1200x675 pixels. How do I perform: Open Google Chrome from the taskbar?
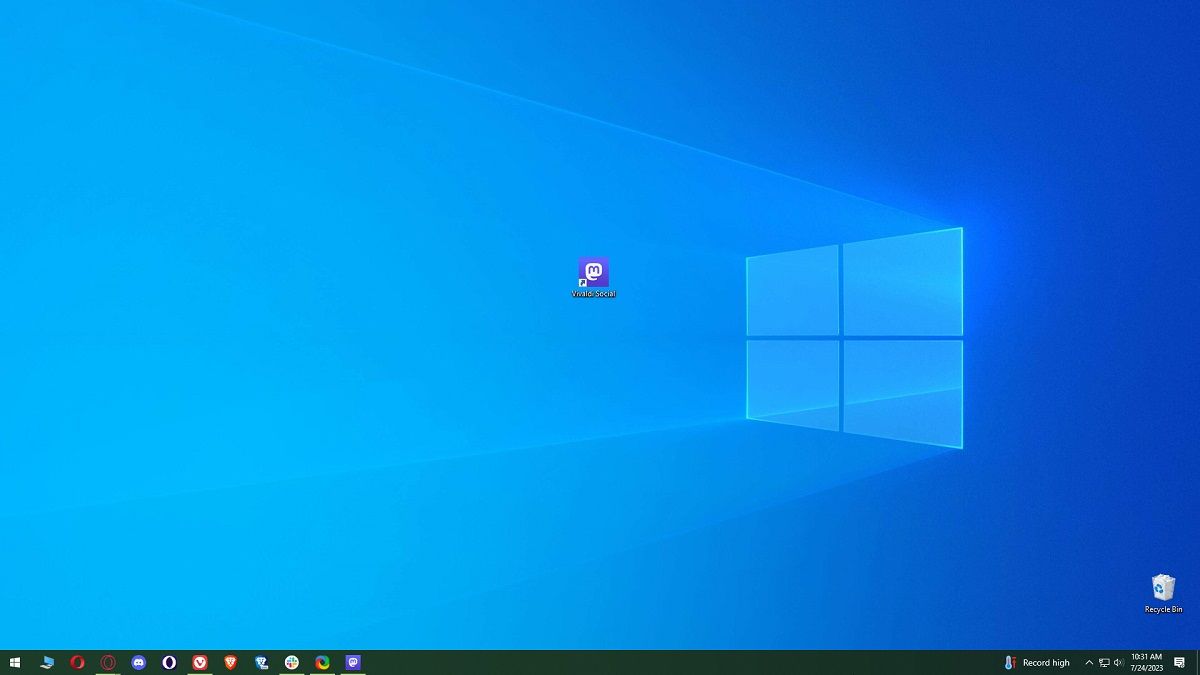point(322,661)
